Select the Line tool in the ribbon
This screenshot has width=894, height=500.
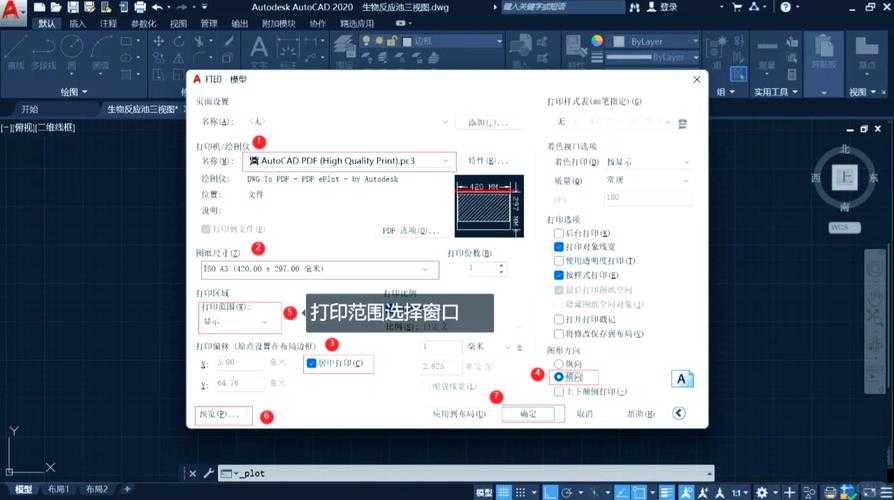coord(15,52)
